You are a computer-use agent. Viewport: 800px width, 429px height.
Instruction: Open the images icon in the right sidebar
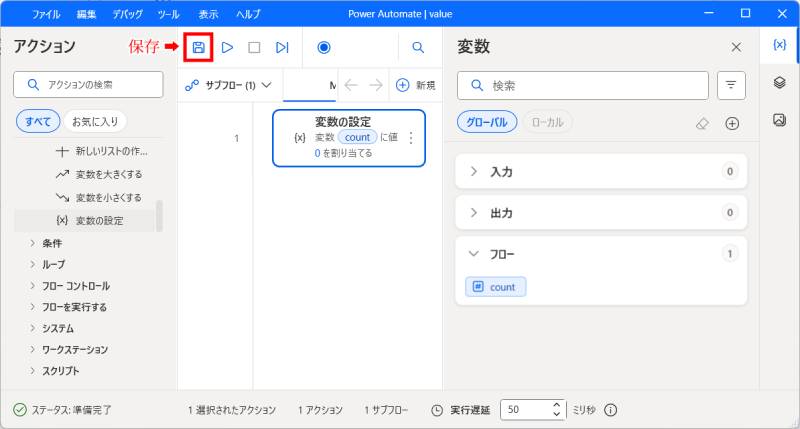coord(779,120)
